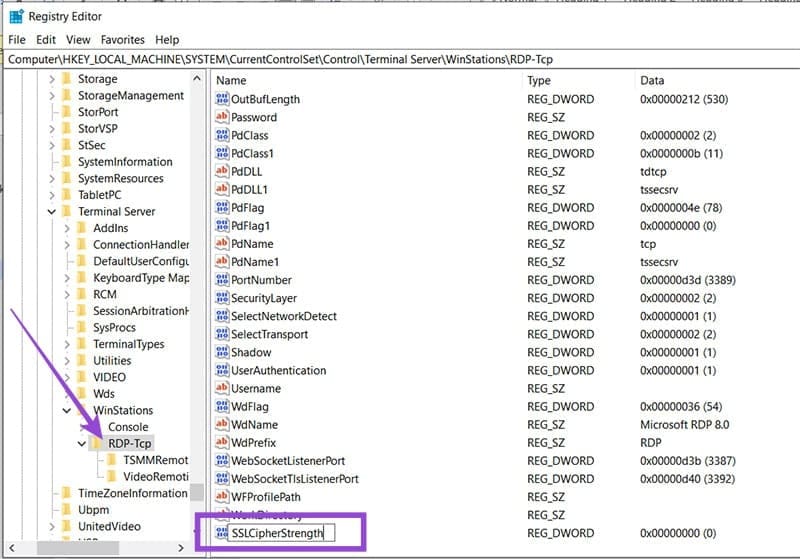Expand the StorVSP tree node

coord(52,129)
